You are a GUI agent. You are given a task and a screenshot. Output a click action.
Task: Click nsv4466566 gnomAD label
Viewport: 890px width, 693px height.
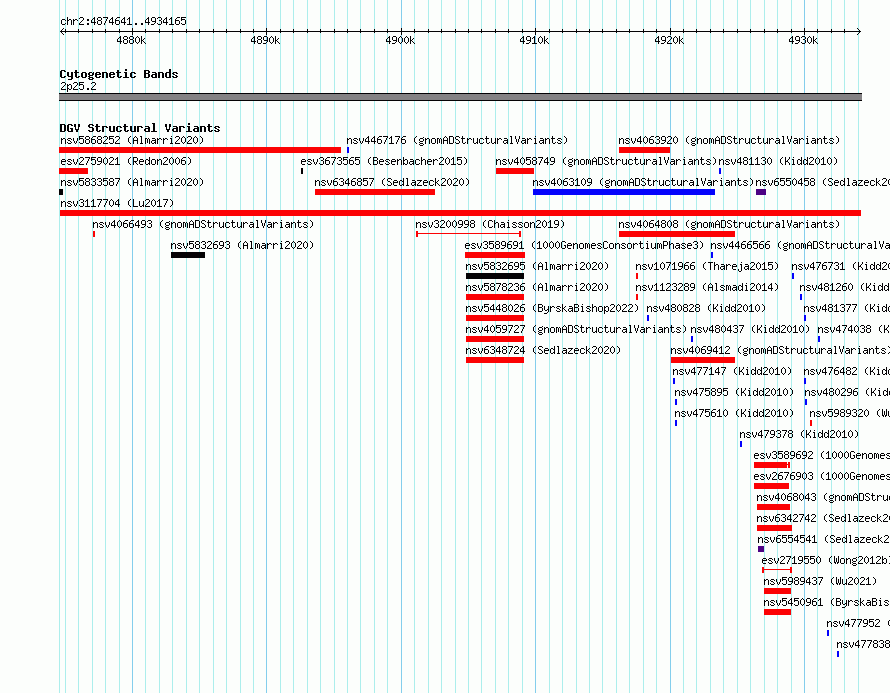800,245
